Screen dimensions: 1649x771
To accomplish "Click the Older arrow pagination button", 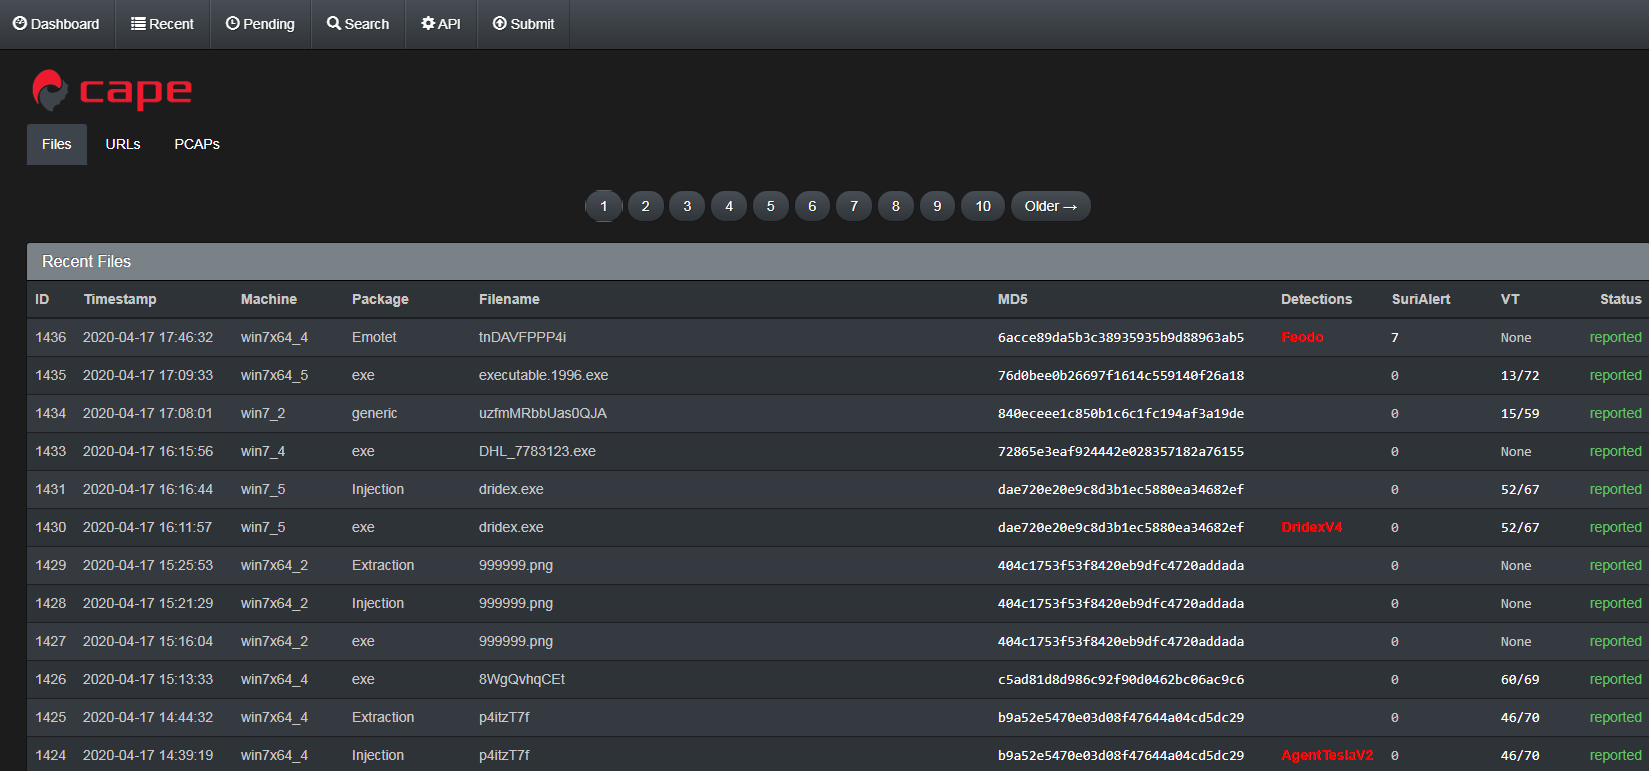I will click(1050, 206).
